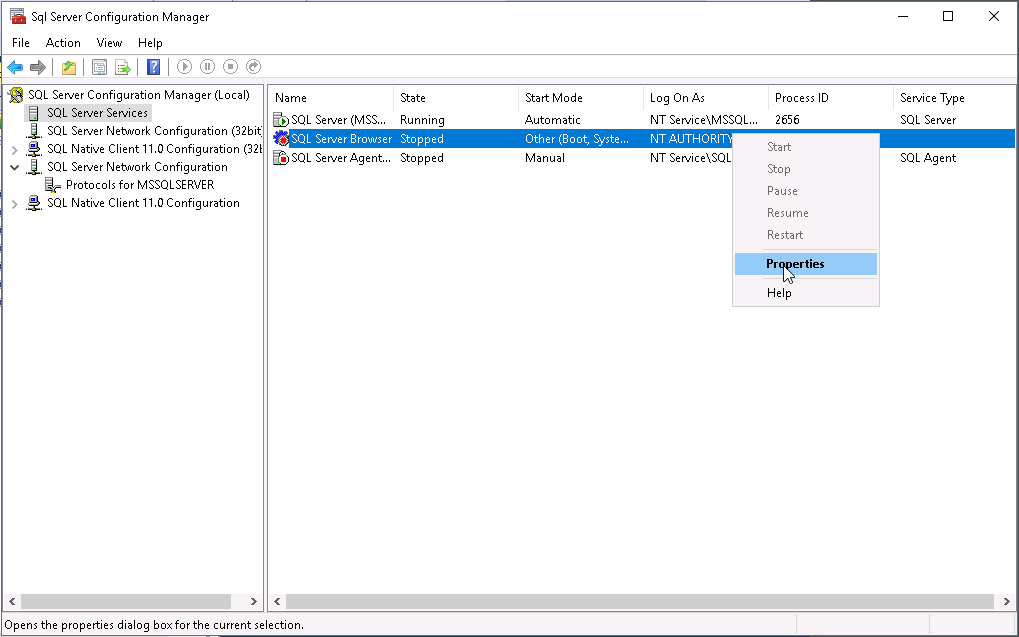Viewport: 1019px width, 637px height.
Task: Sort by the Log On As column header
Action: point(706,98)
